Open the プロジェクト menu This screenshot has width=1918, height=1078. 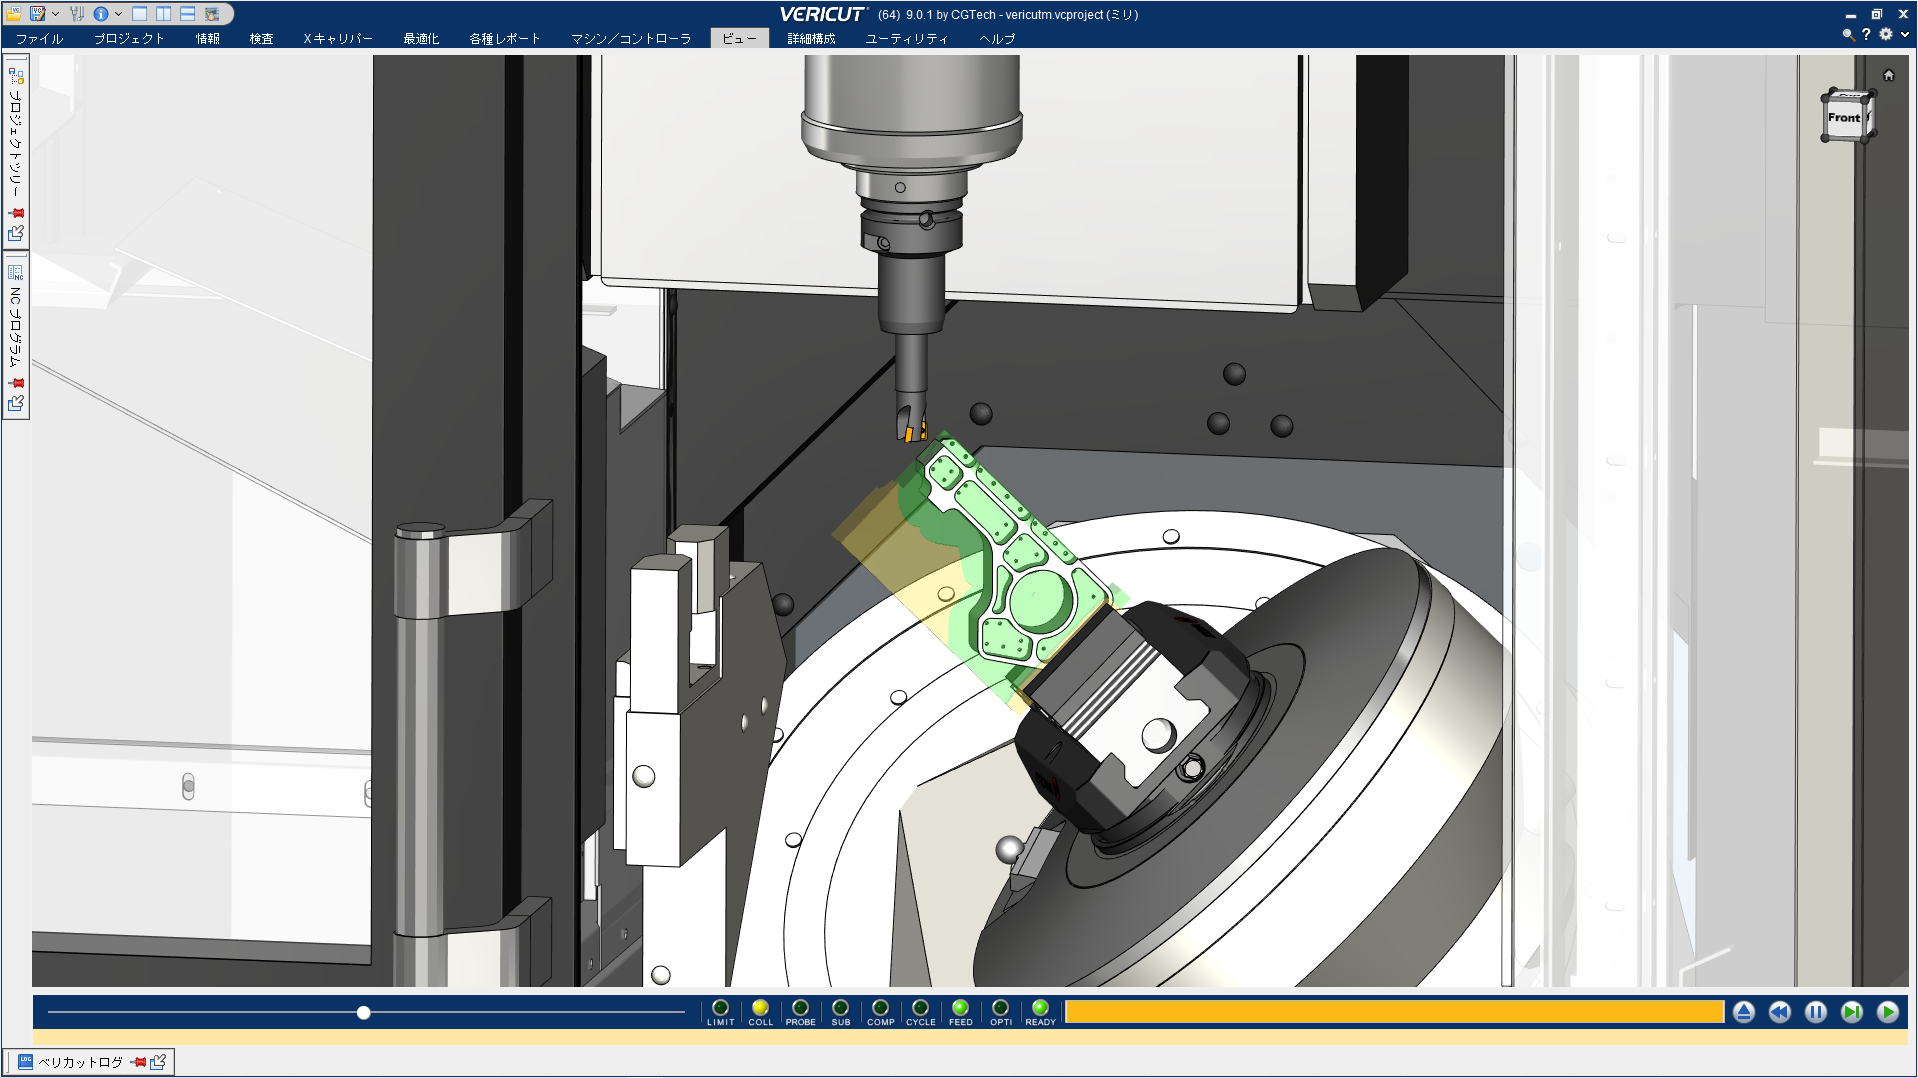(129, 39)
